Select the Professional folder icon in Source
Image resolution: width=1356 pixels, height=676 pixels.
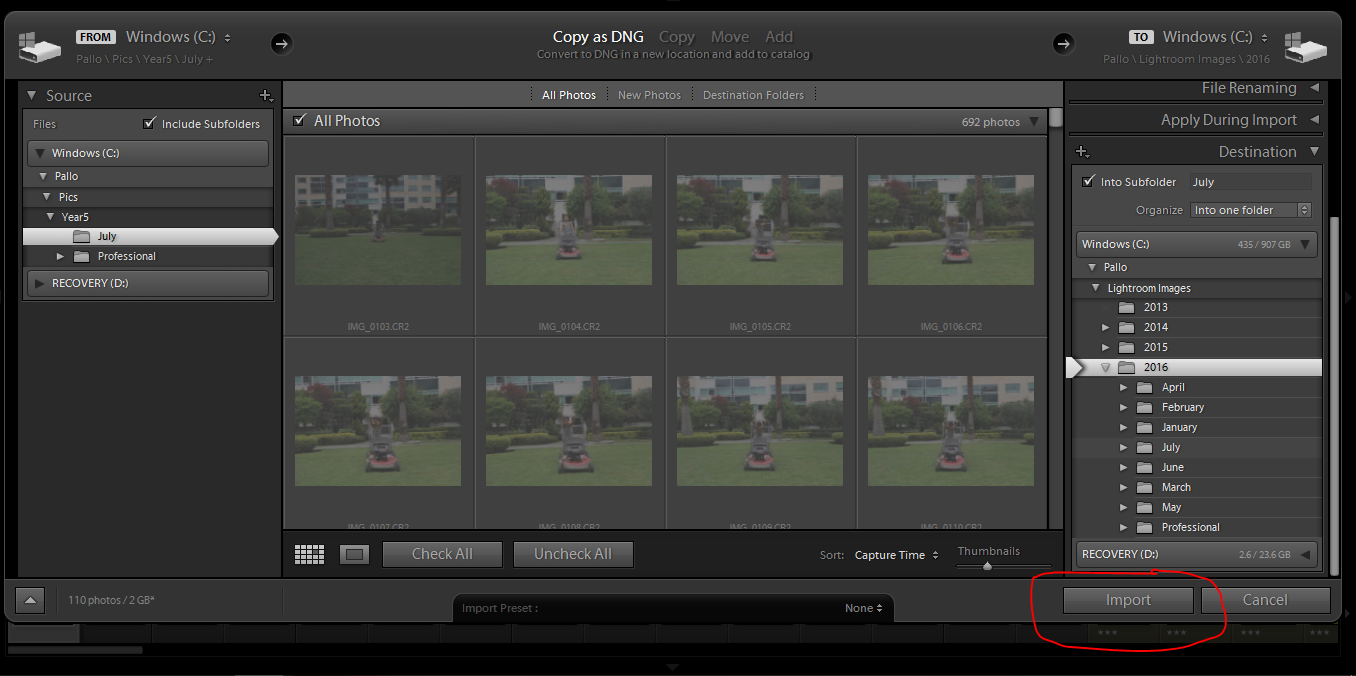click(82, 256)
